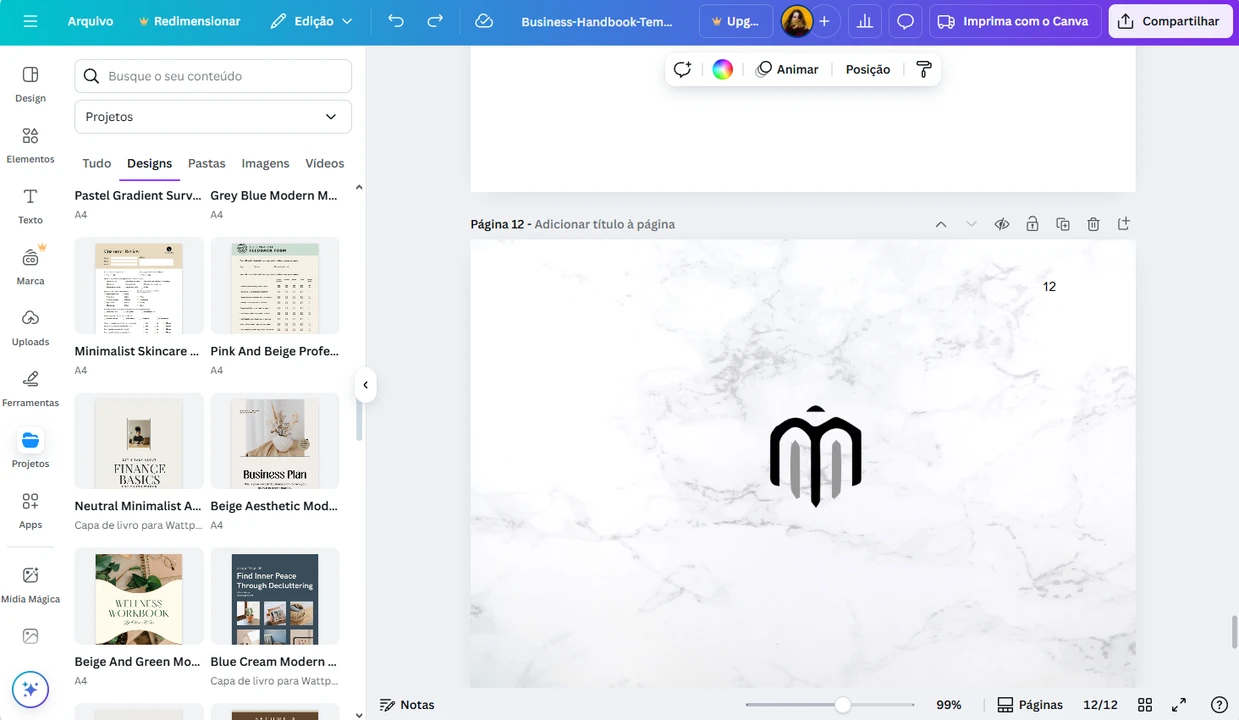The width and height of the screenshot is (1239, 720).
Task: Switch to the Tudo tab
Action: coord(97,163)
